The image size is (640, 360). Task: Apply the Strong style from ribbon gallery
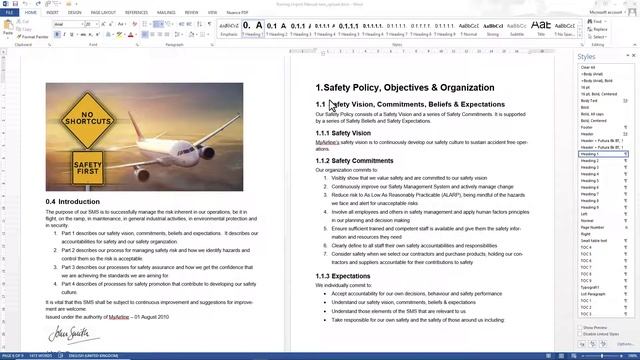pos(493,29)
